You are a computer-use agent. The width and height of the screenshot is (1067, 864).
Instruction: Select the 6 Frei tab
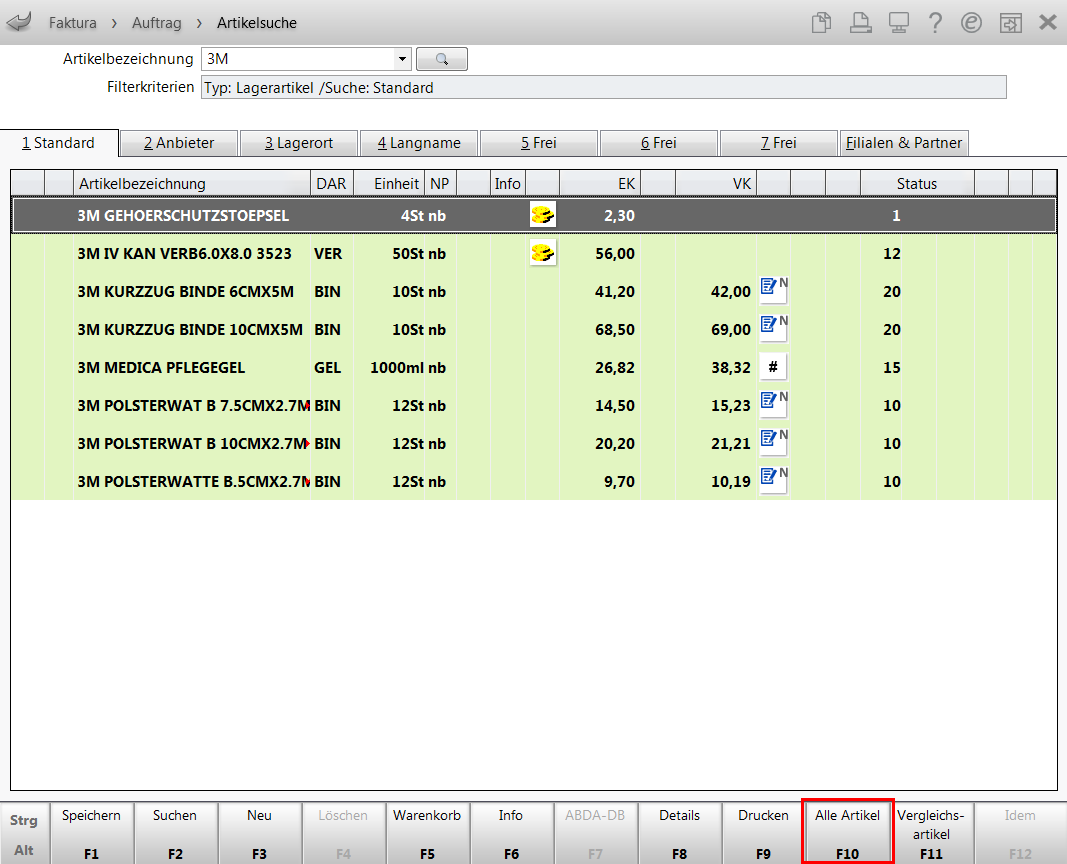click(659, 143)
